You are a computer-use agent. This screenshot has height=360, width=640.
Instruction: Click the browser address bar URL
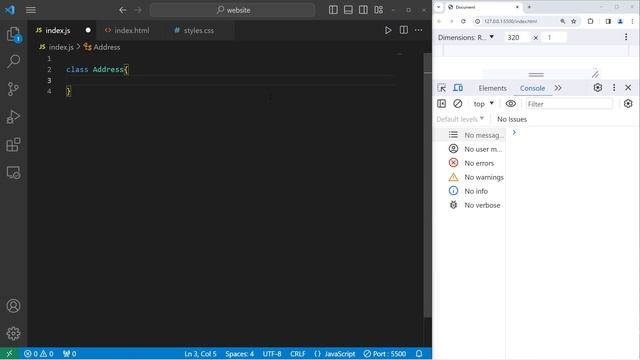[x=511, y=21]
